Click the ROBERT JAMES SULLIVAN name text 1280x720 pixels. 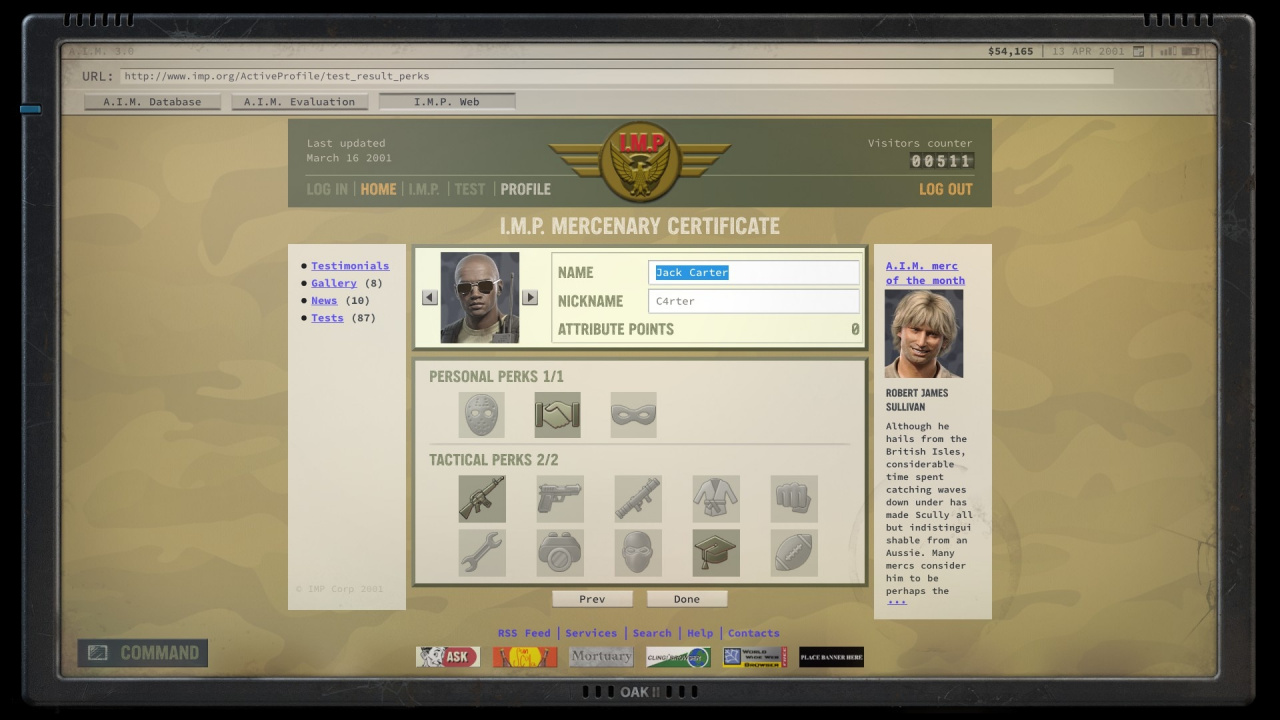[x=917, y=400]
